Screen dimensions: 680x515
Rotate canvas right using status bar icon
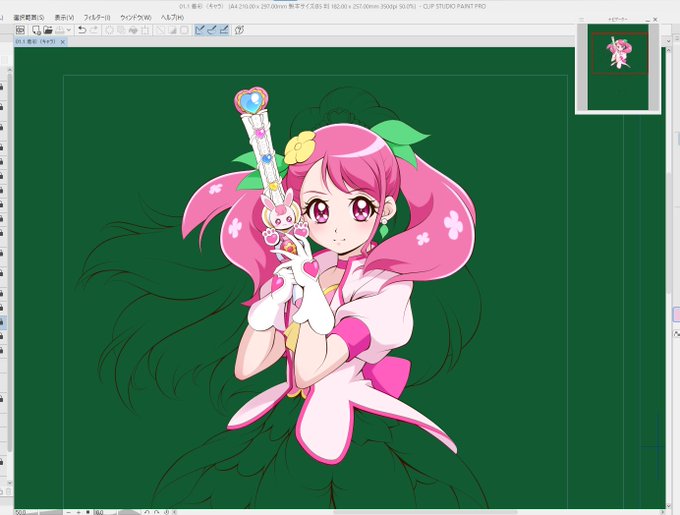click(157, 512)
